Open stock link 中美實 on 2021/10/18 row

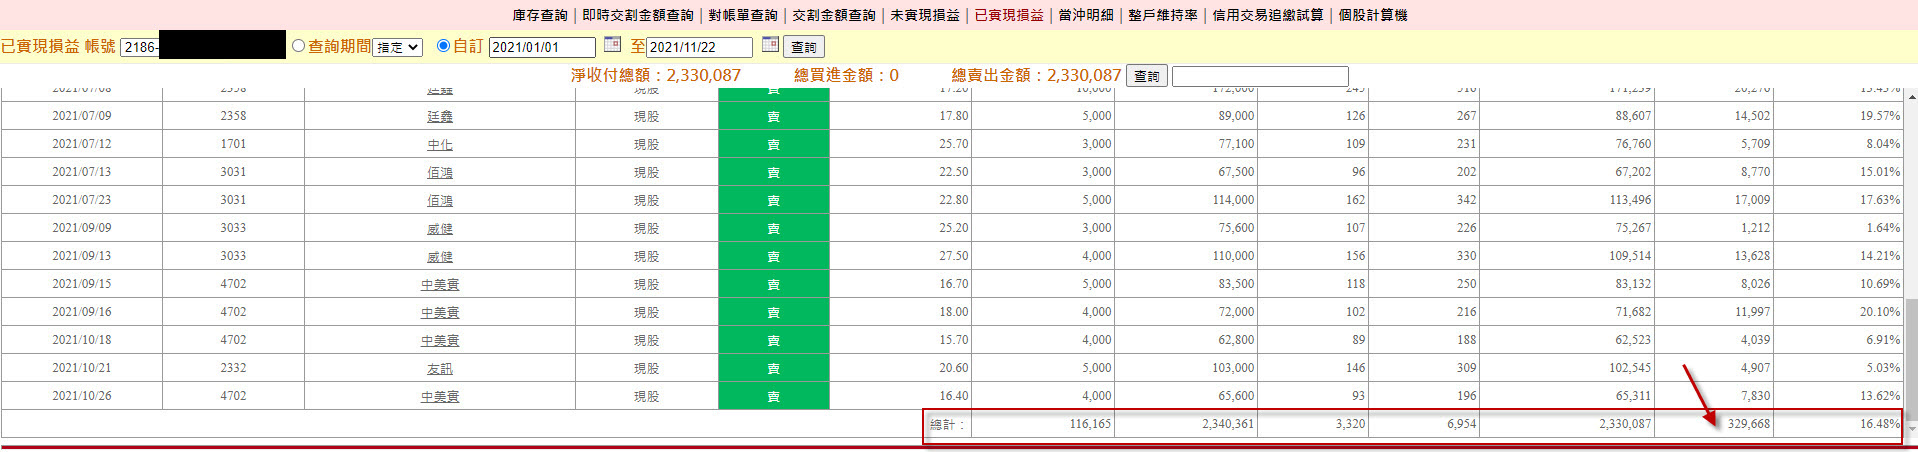click(x=440, y=341)
